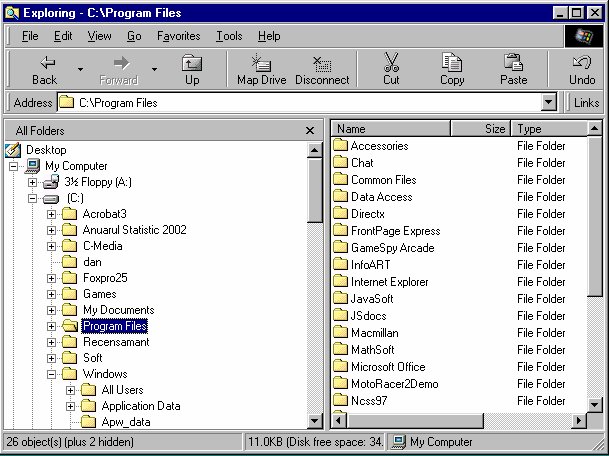Click My Computer icon in status bar
This screenshot has height=456, width=609.
pyautogui.click(x=398, y=442)
